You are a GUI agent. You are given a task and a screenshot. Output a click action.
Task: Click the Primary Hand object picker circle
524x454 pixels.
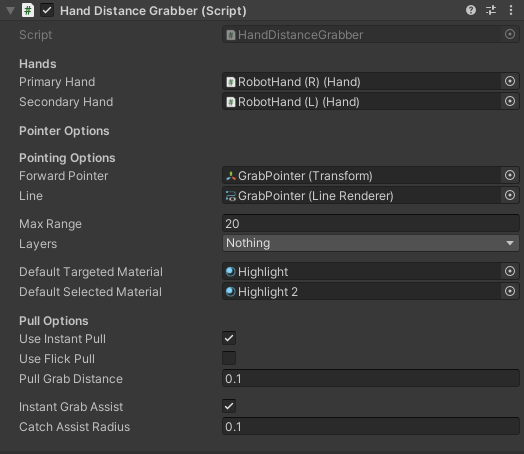coord(510,81)
